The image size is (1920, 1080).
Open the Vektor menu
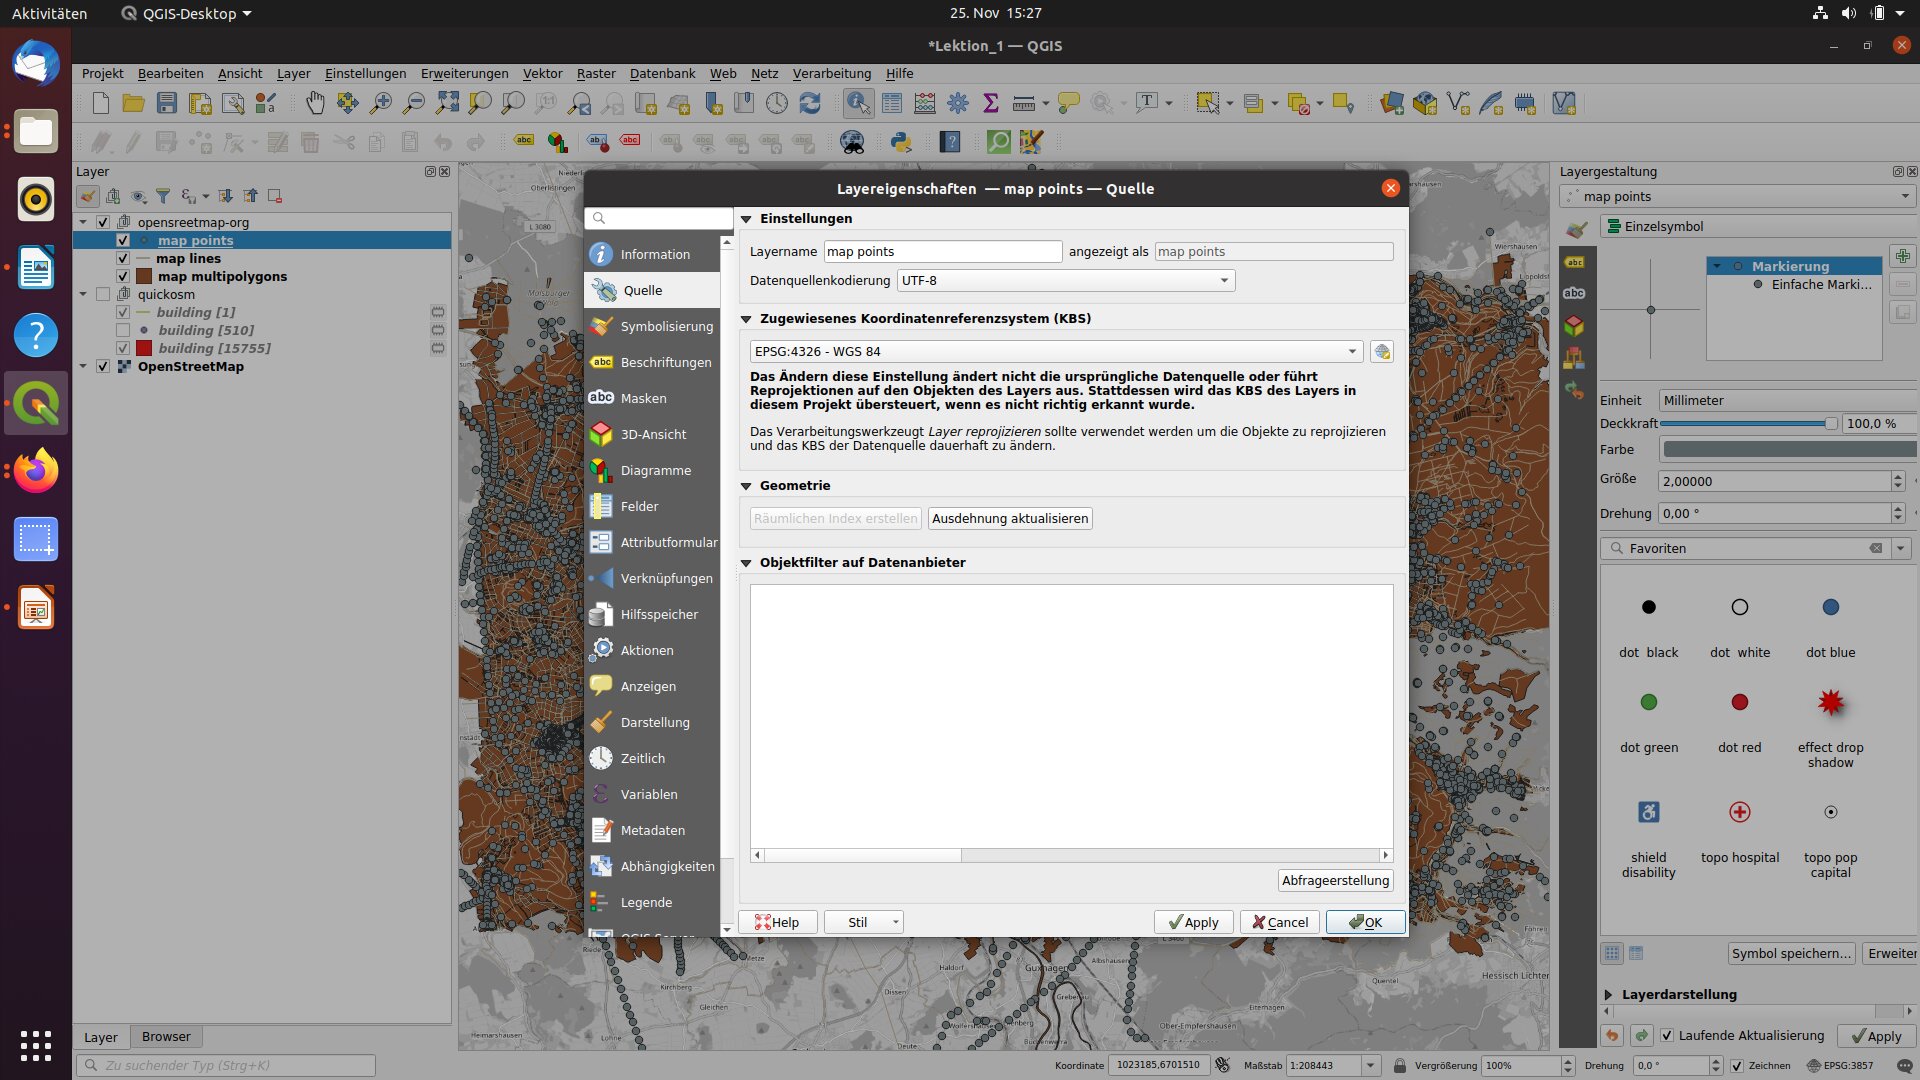(542, 73)
